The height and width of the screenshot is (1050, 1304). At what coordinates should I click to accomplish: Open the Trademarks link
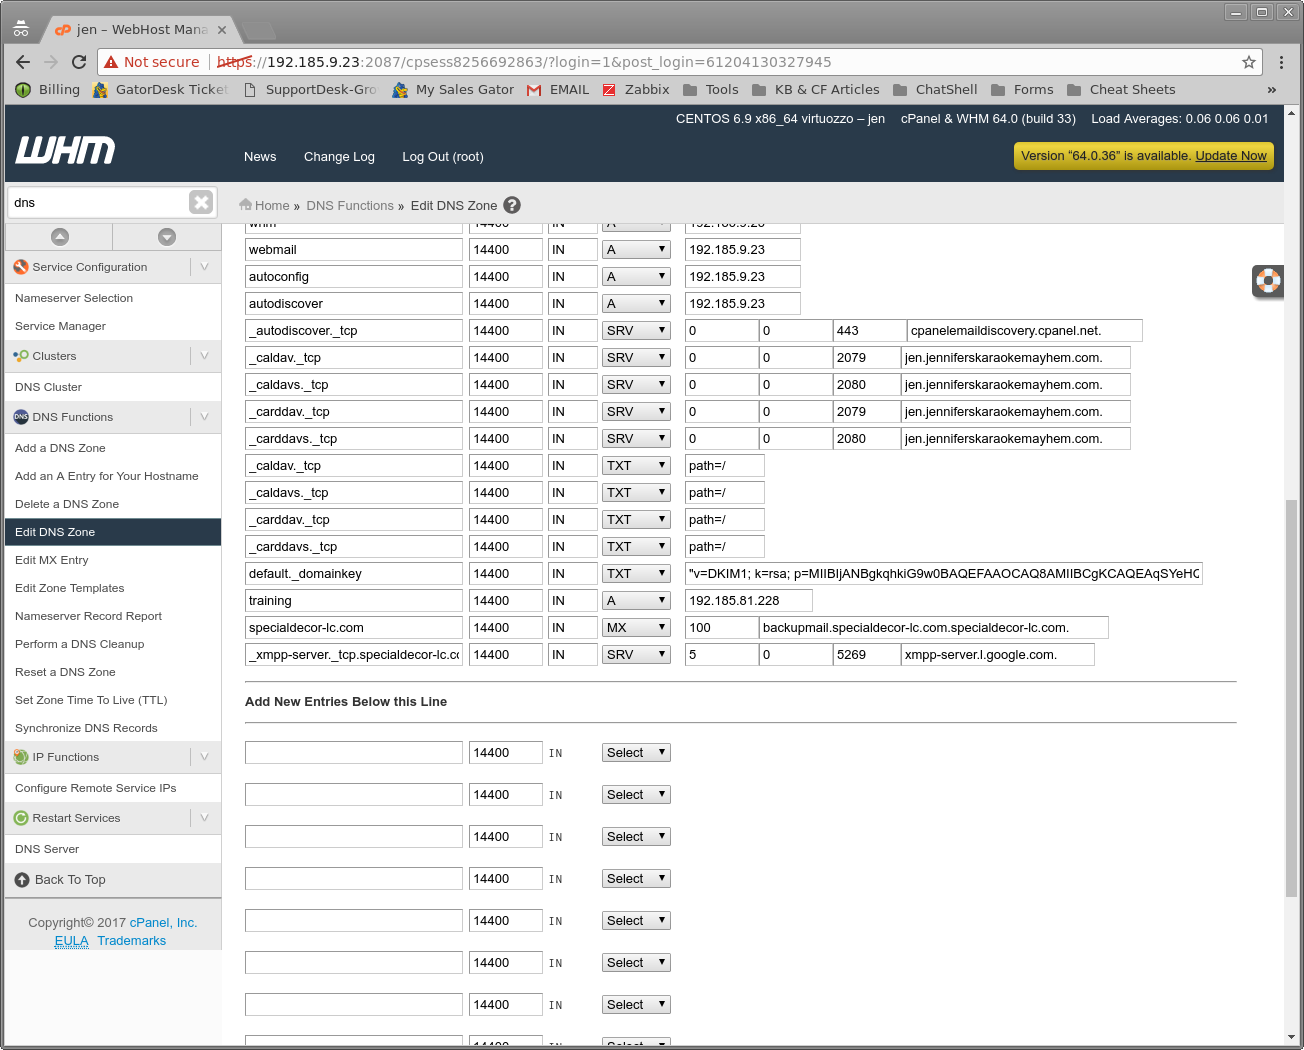(132, 941)
